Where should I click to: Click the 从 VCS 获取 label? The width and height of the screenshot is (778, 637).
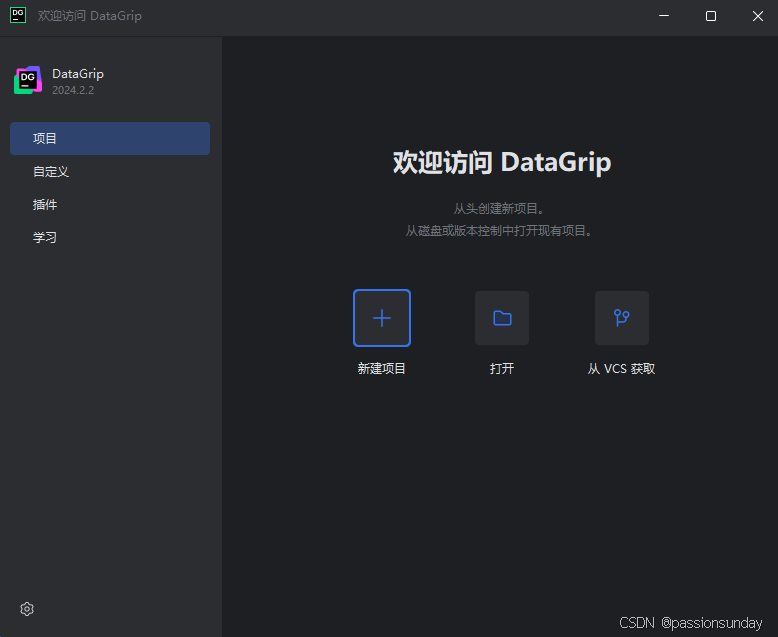[x=621, y=369]
